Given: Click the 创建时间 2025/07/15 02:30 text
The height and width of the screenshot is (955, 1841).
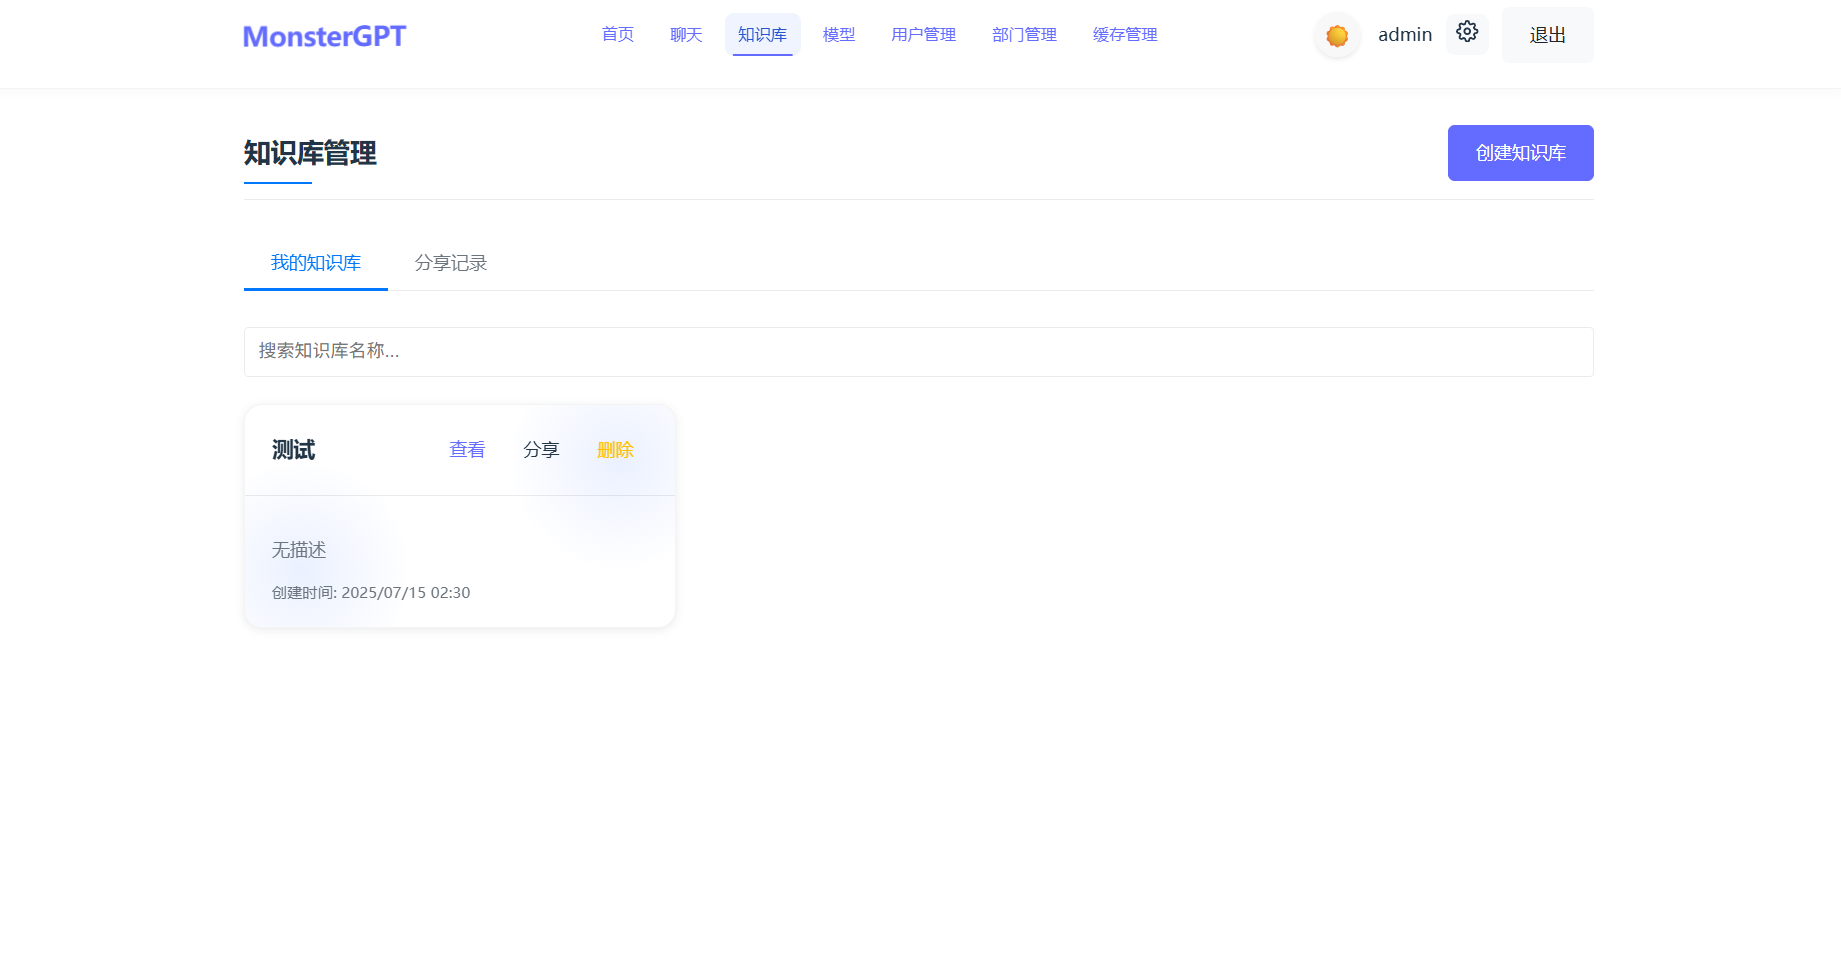Looking at the screenshot, I should (x=371, y=593).
